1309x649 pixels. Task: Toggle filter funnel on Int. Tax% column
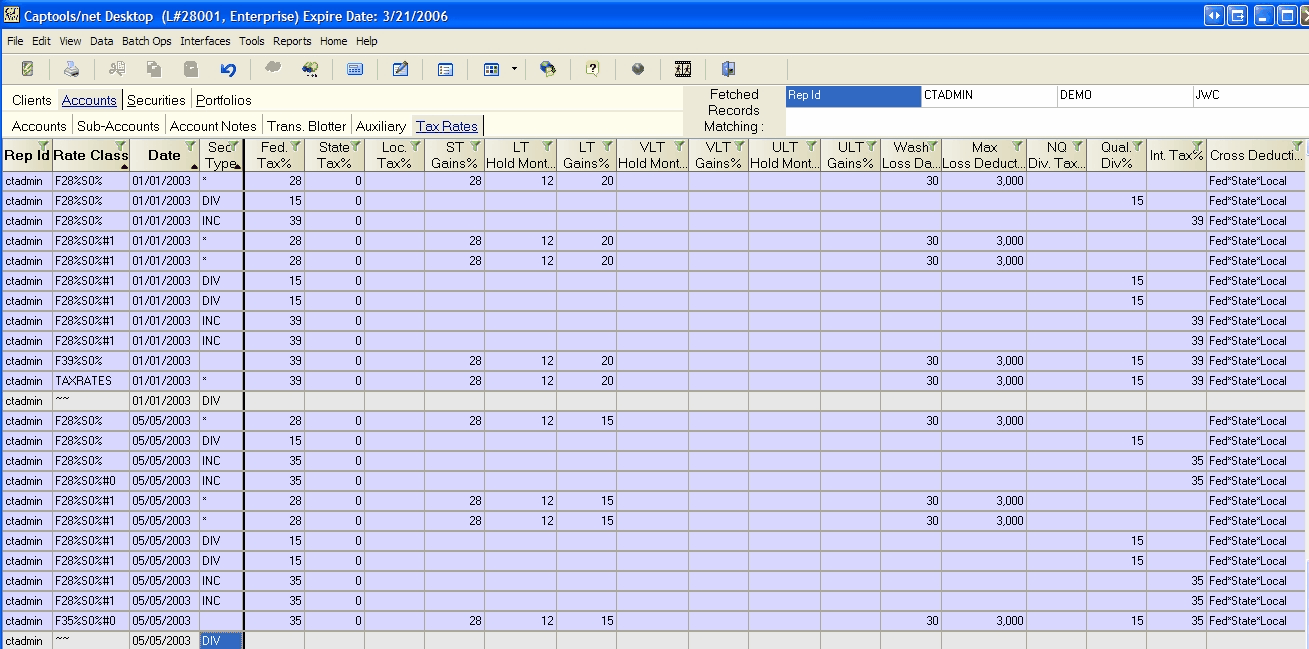pos(1196,147)
